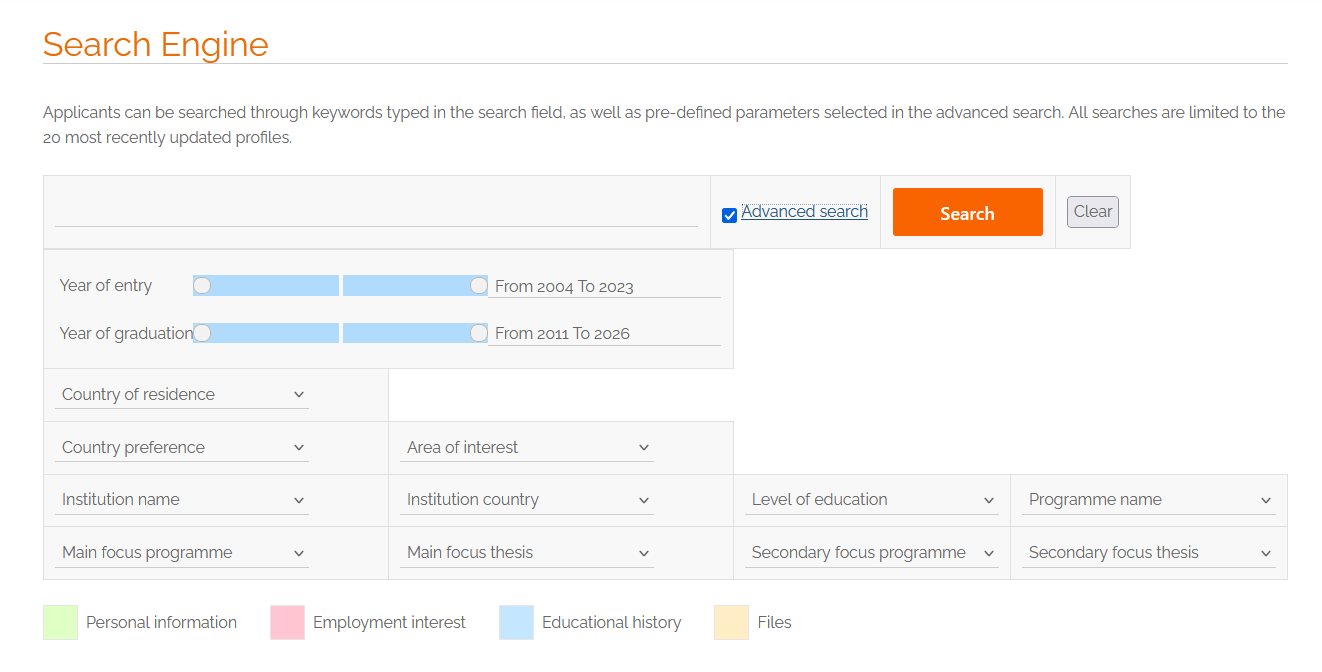1322x672 pixels.
Task: Click the Year of entry right slider handle
Action: pyautogui.click(x=479, y=286)
